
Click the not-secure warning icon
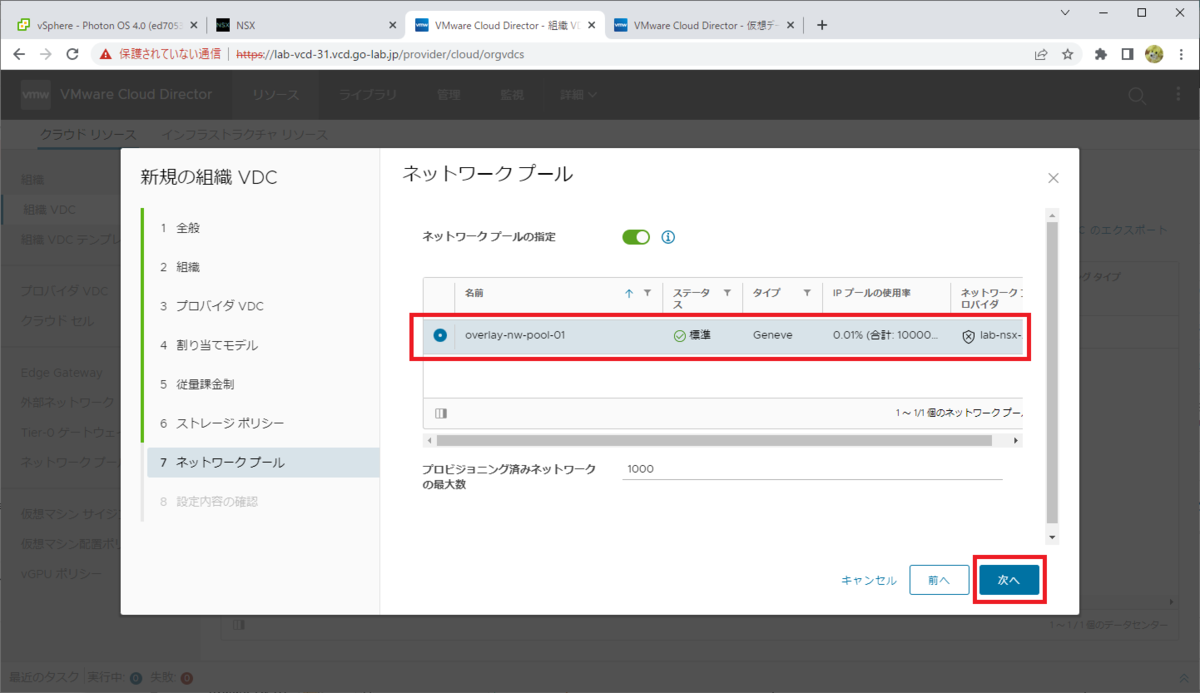pyautogui.click(x=106, y=54)
